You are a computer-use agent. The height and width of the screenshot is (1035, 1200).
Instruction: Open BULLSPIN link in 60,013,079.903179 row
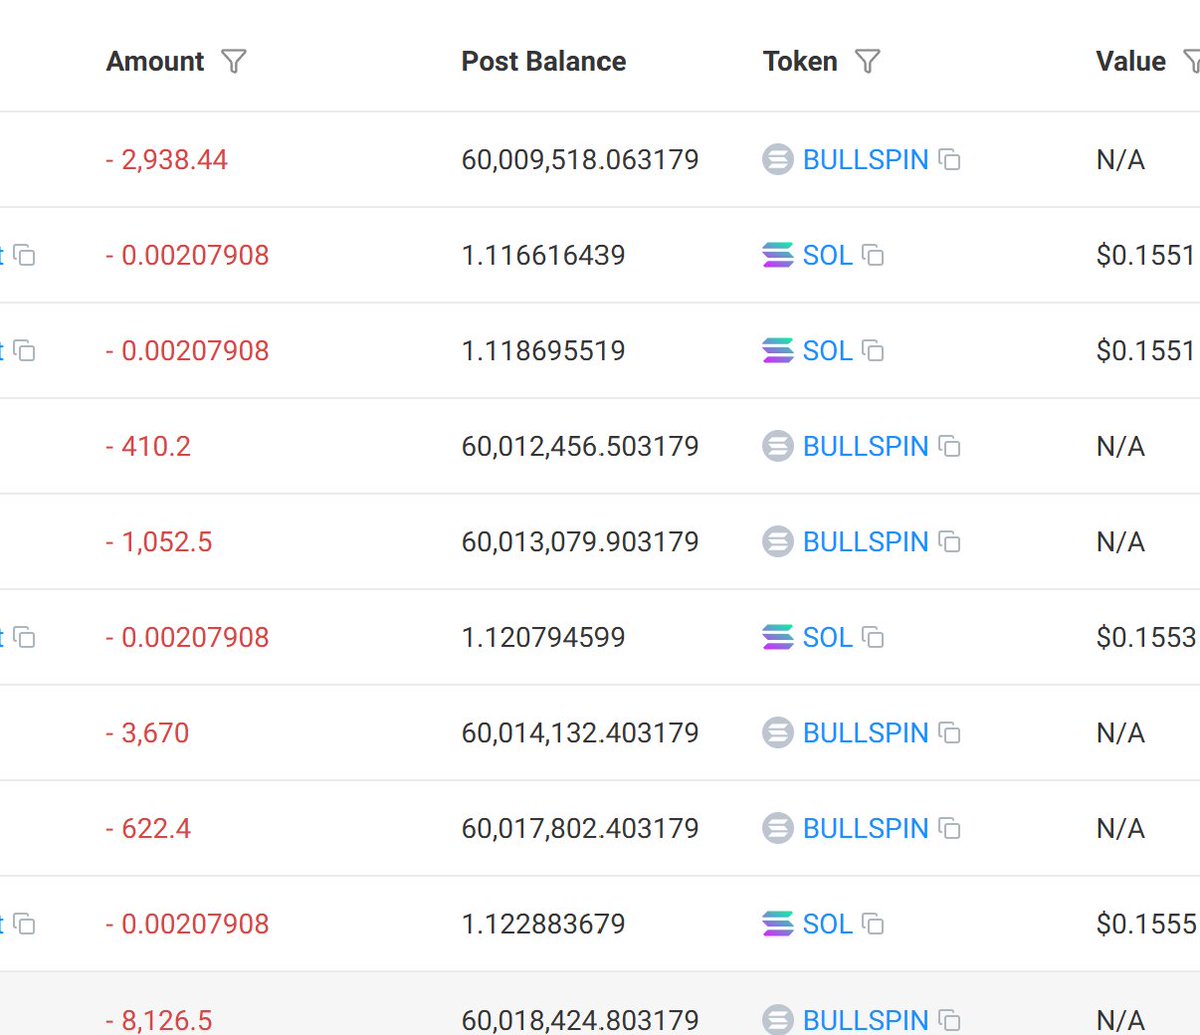tap(866, 542)
